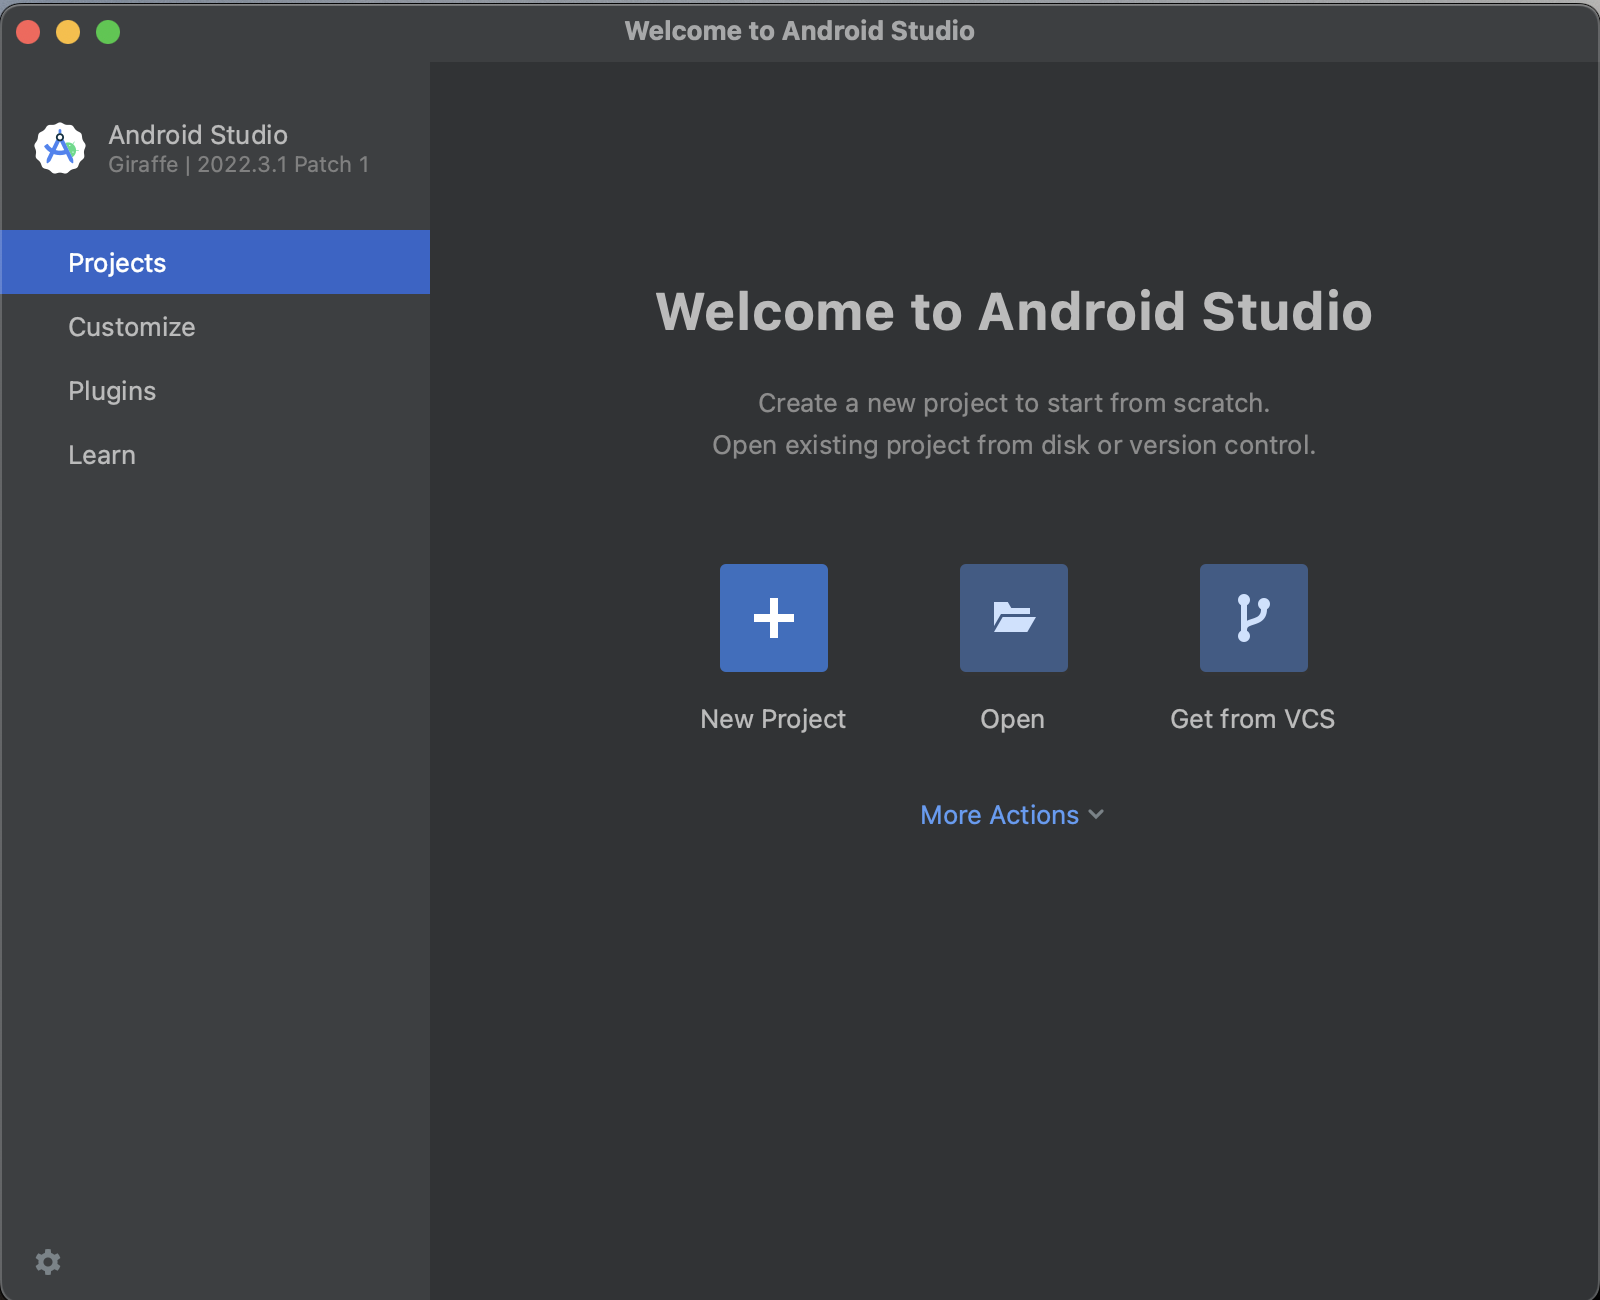Close the Welcome window with red button

point(28,32)
